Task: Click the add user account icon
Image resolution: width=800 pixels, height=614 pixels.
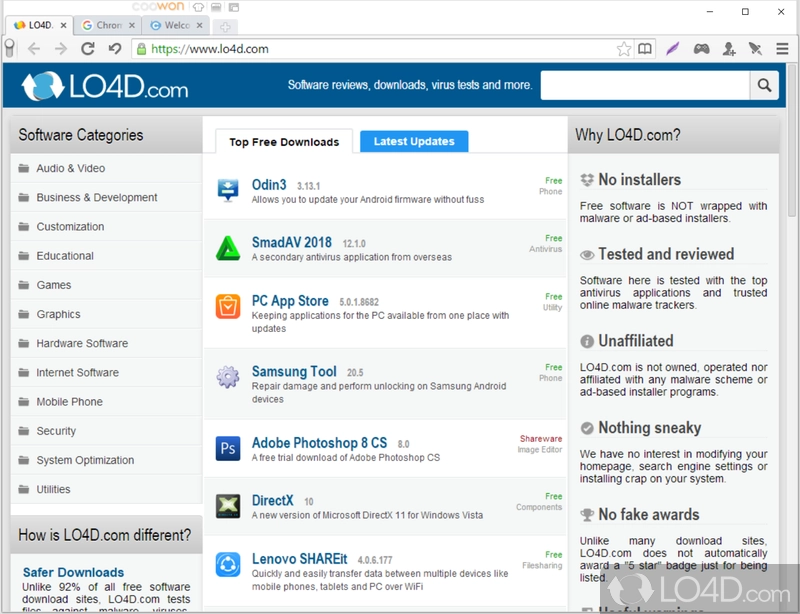Action: pyautogui.click(x=729, y=49)
